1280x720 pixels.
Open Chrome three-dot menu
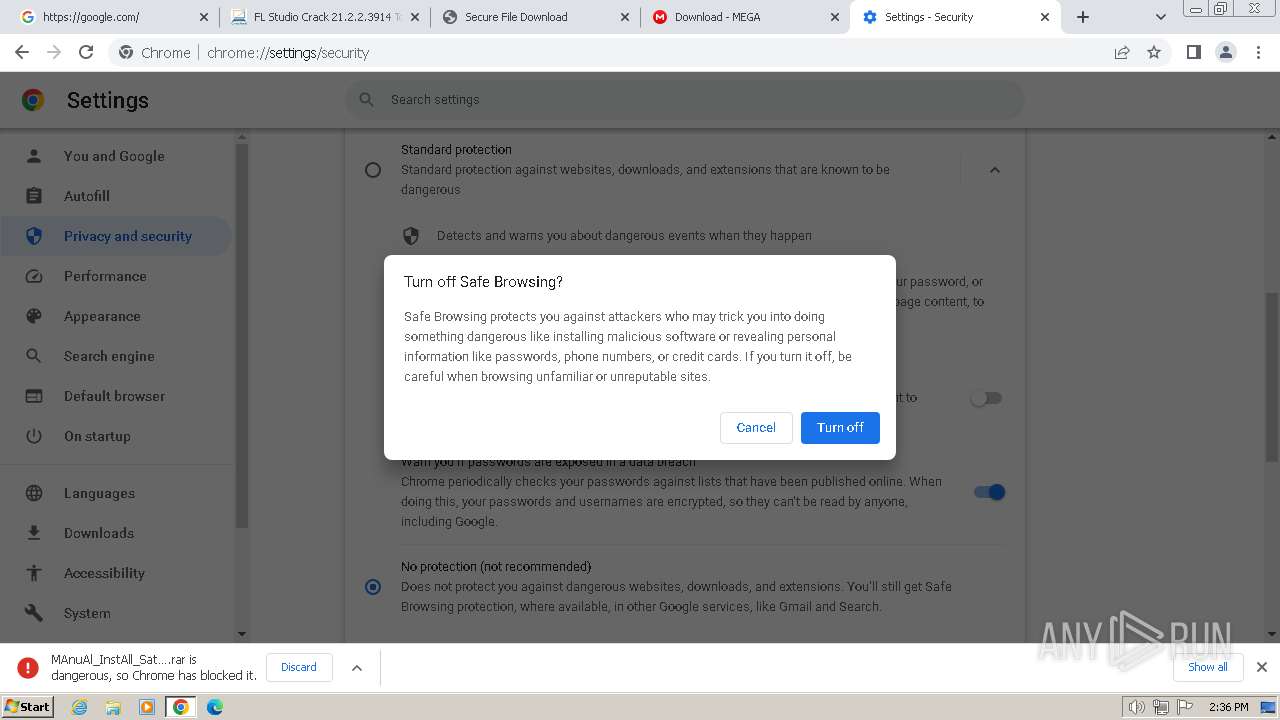[1258, 53]
